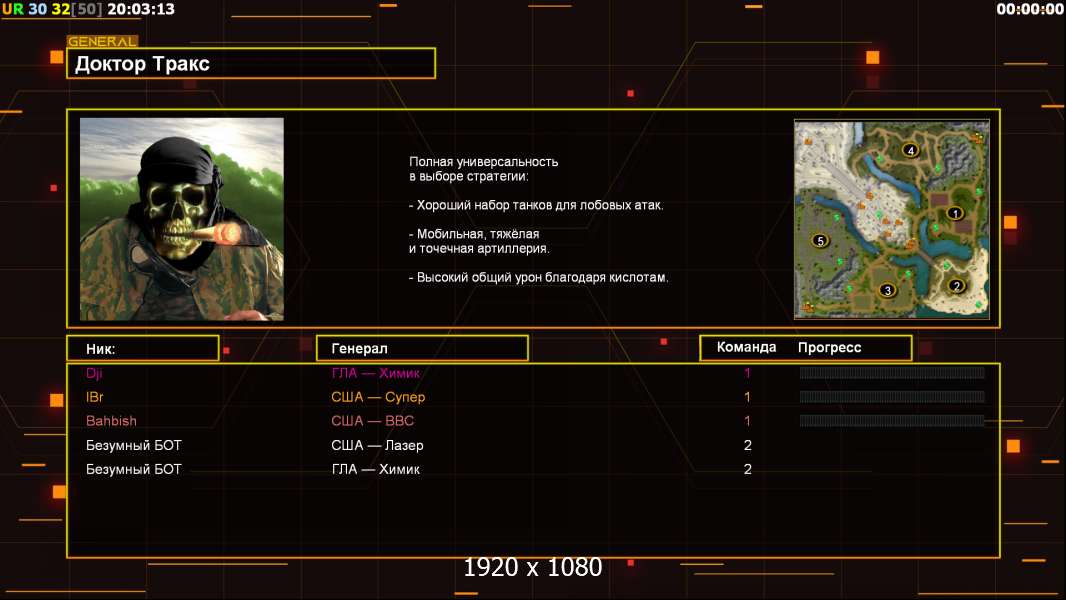
Task: Click the 00:00:00 timer in corner
Action: (x=1030, y=9)
